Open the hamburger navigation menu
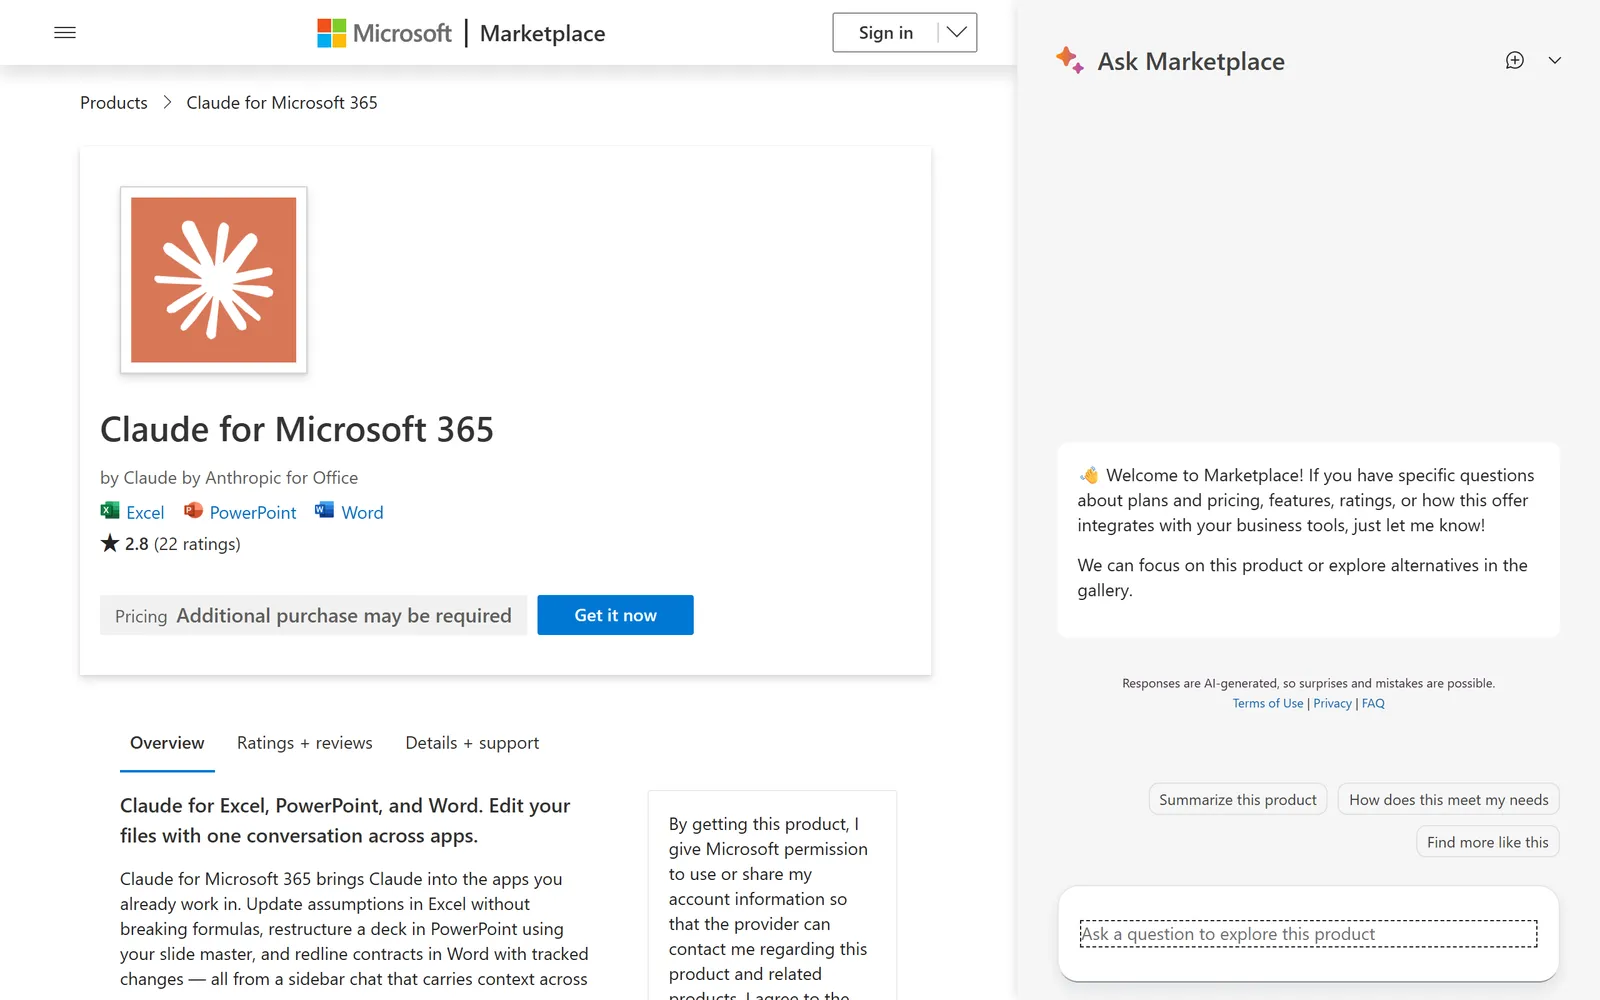Image resolution: width=1600 pixels, height=1000 pixels. tap(65, 33)
